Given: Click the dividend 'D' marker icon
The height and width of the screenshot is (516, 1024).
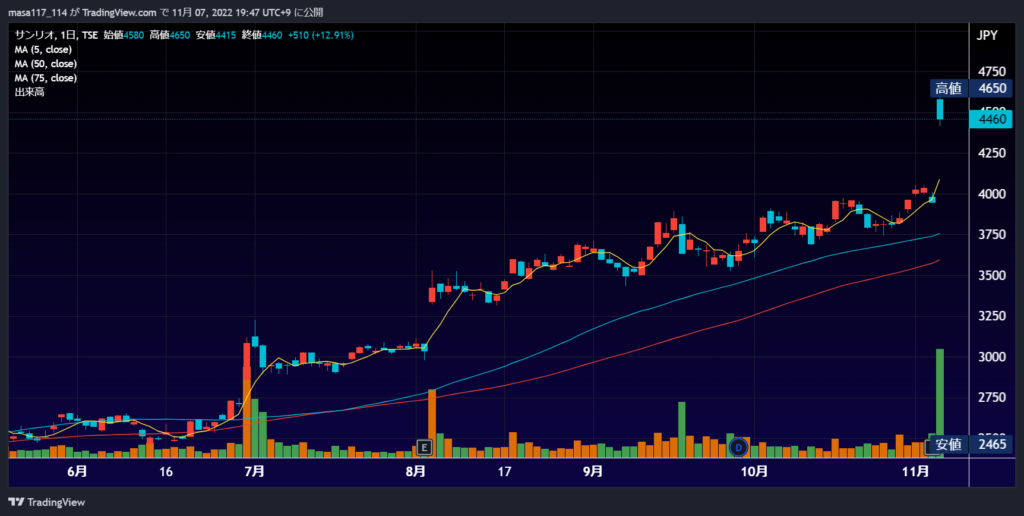Looking at the screenshot, I should [x=738, y=447].
